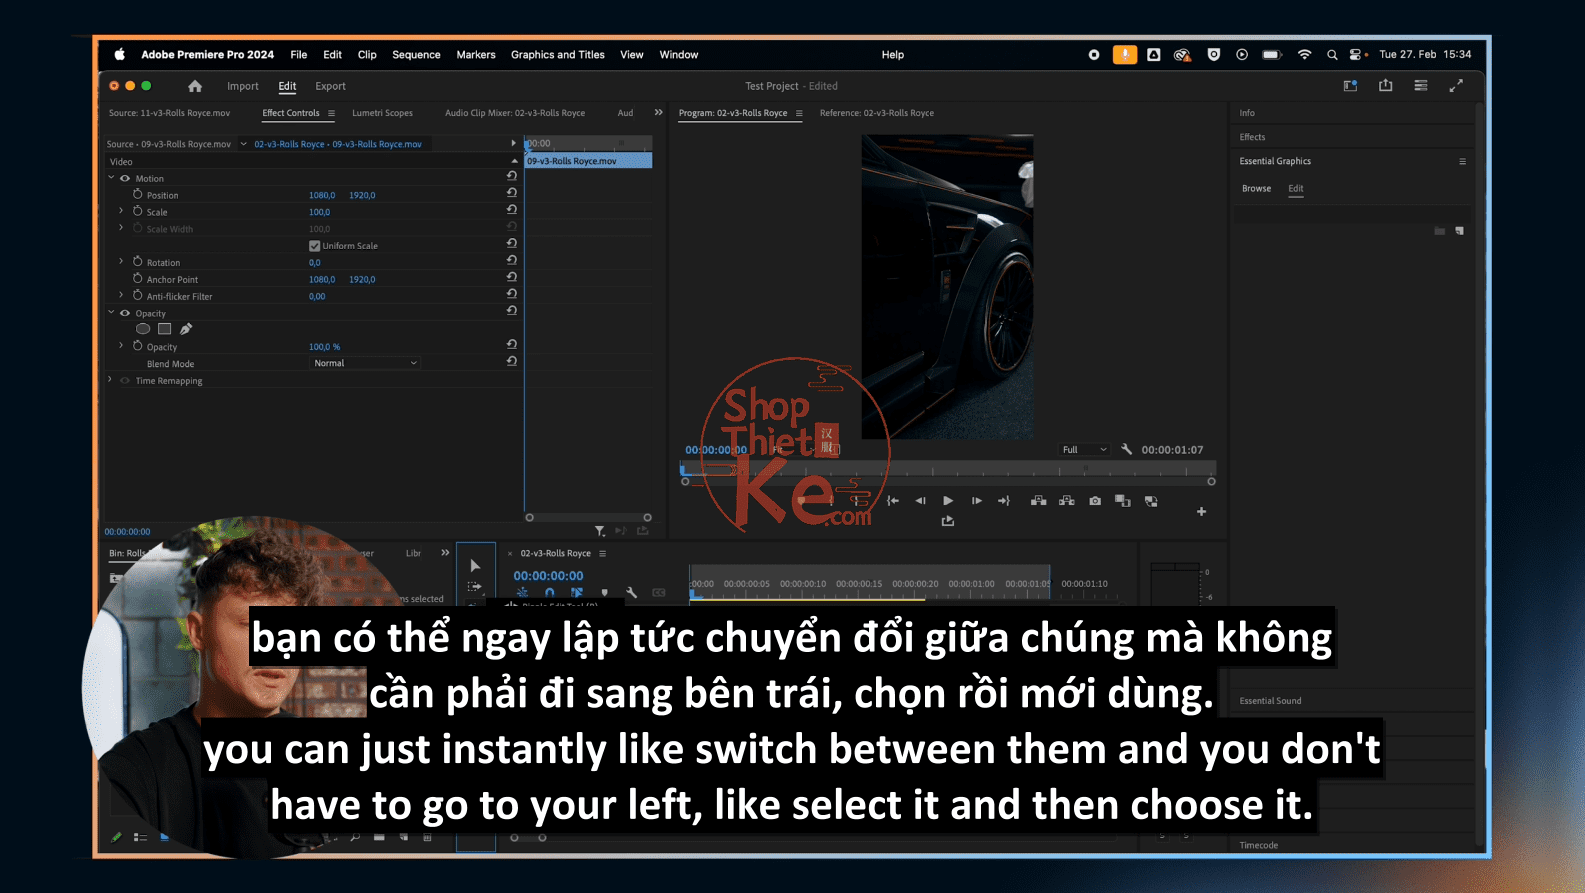This screenshot has height=893, width=1585.
Task: Open the Browse tab in Essential Graphics
Action: 1257,188
